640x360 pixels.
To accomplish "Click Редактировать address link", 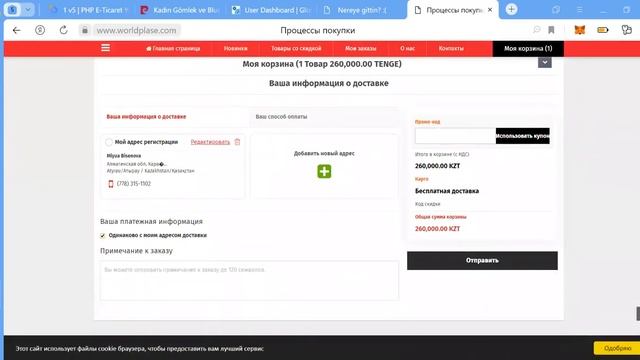I will point(210,142).
